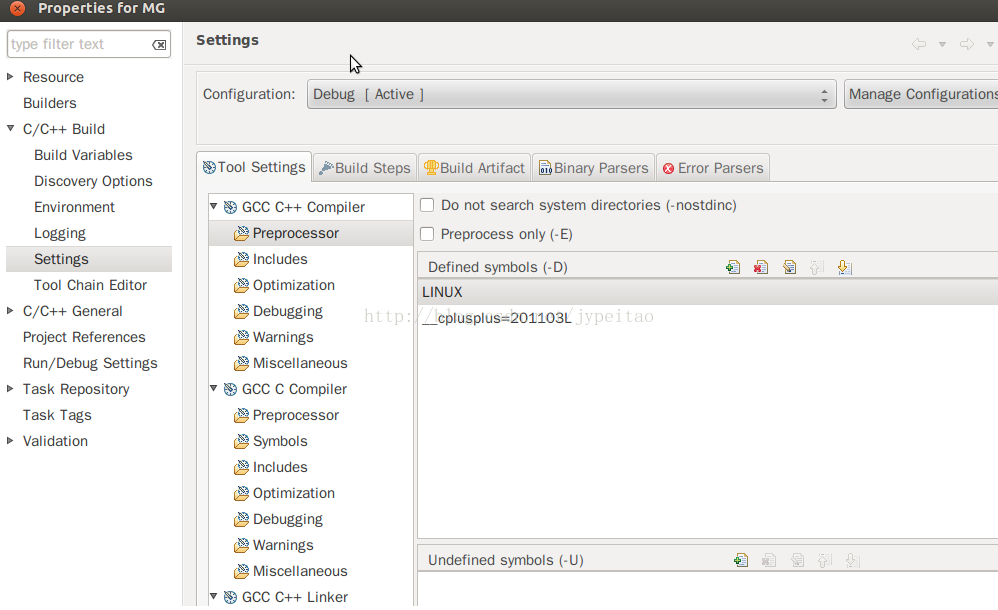The width and height of the screenshot is (998, 610).
Task: Open the Error Parsers tab
Action: click(x=712, y=168)
